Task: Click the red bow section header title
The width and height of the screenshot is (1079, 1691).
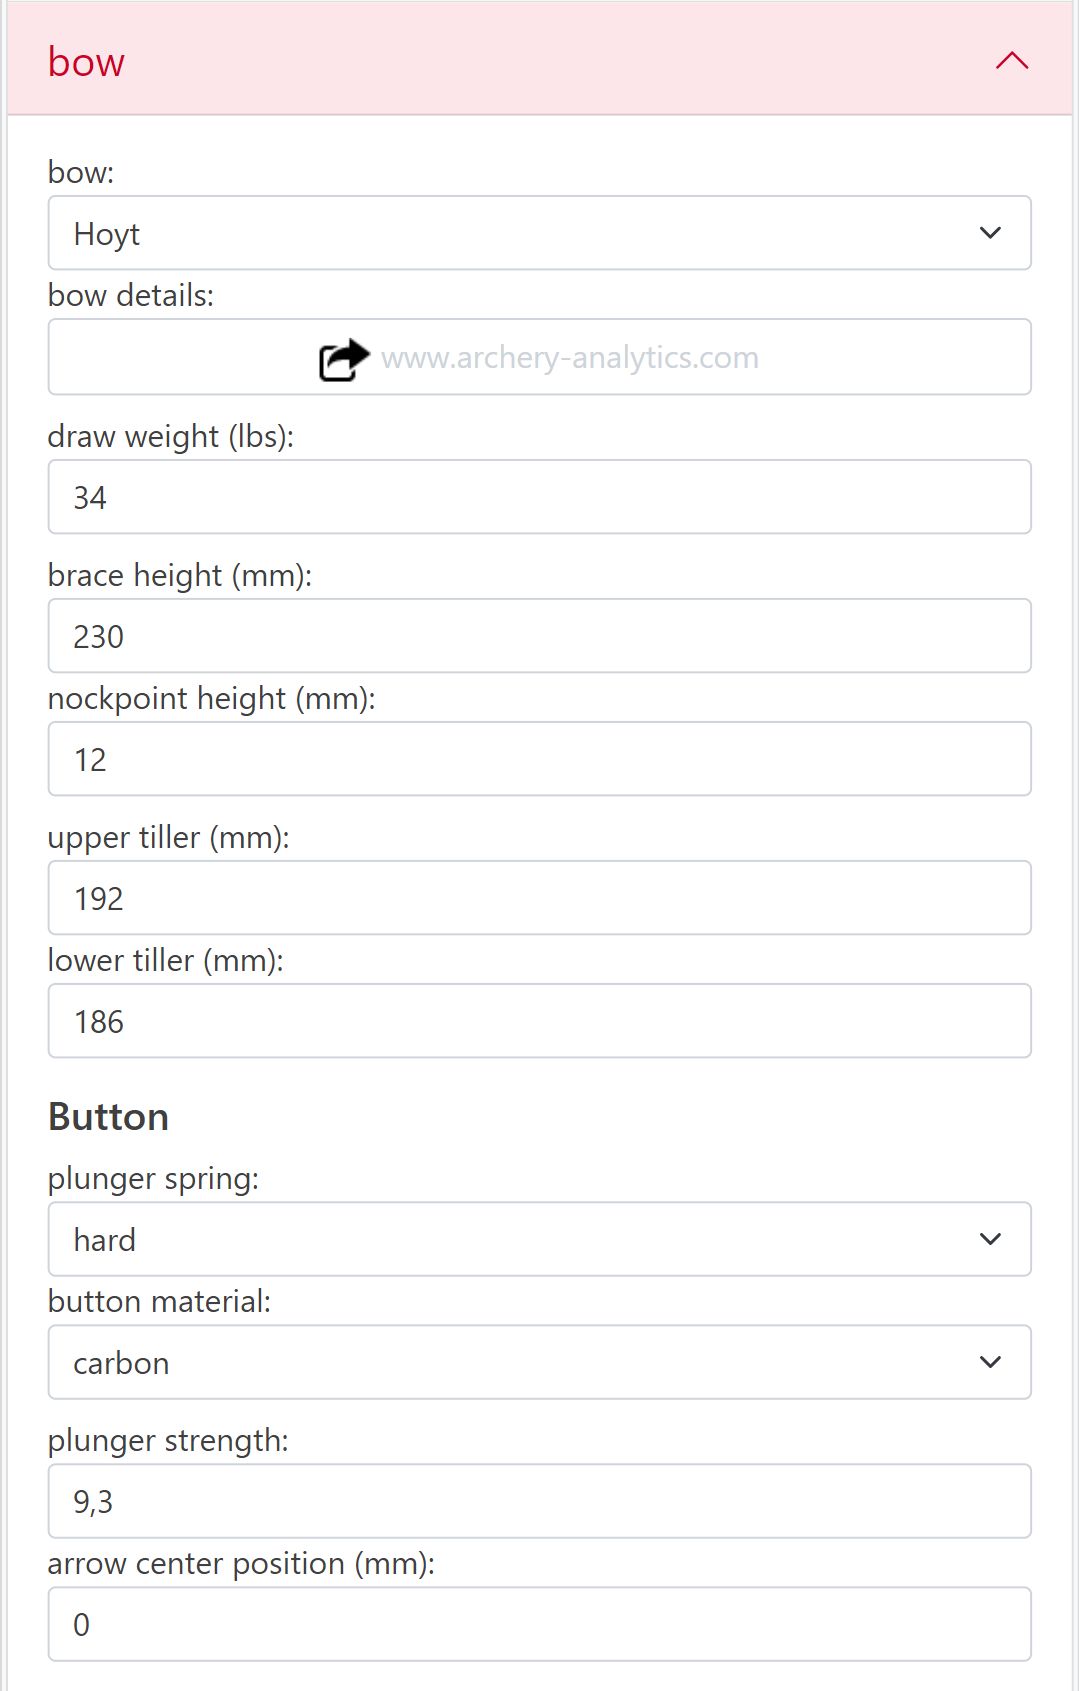Action: click(87, 62)
